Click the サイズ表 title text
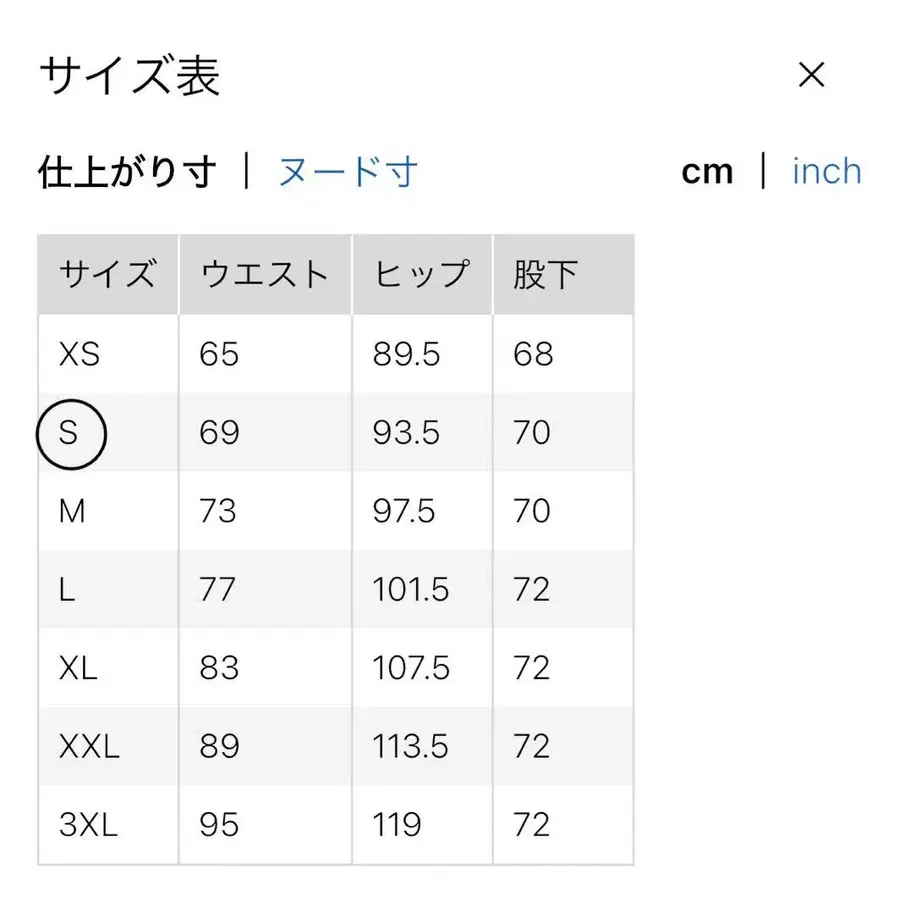The image size is (900, 900). coord(131,75)
